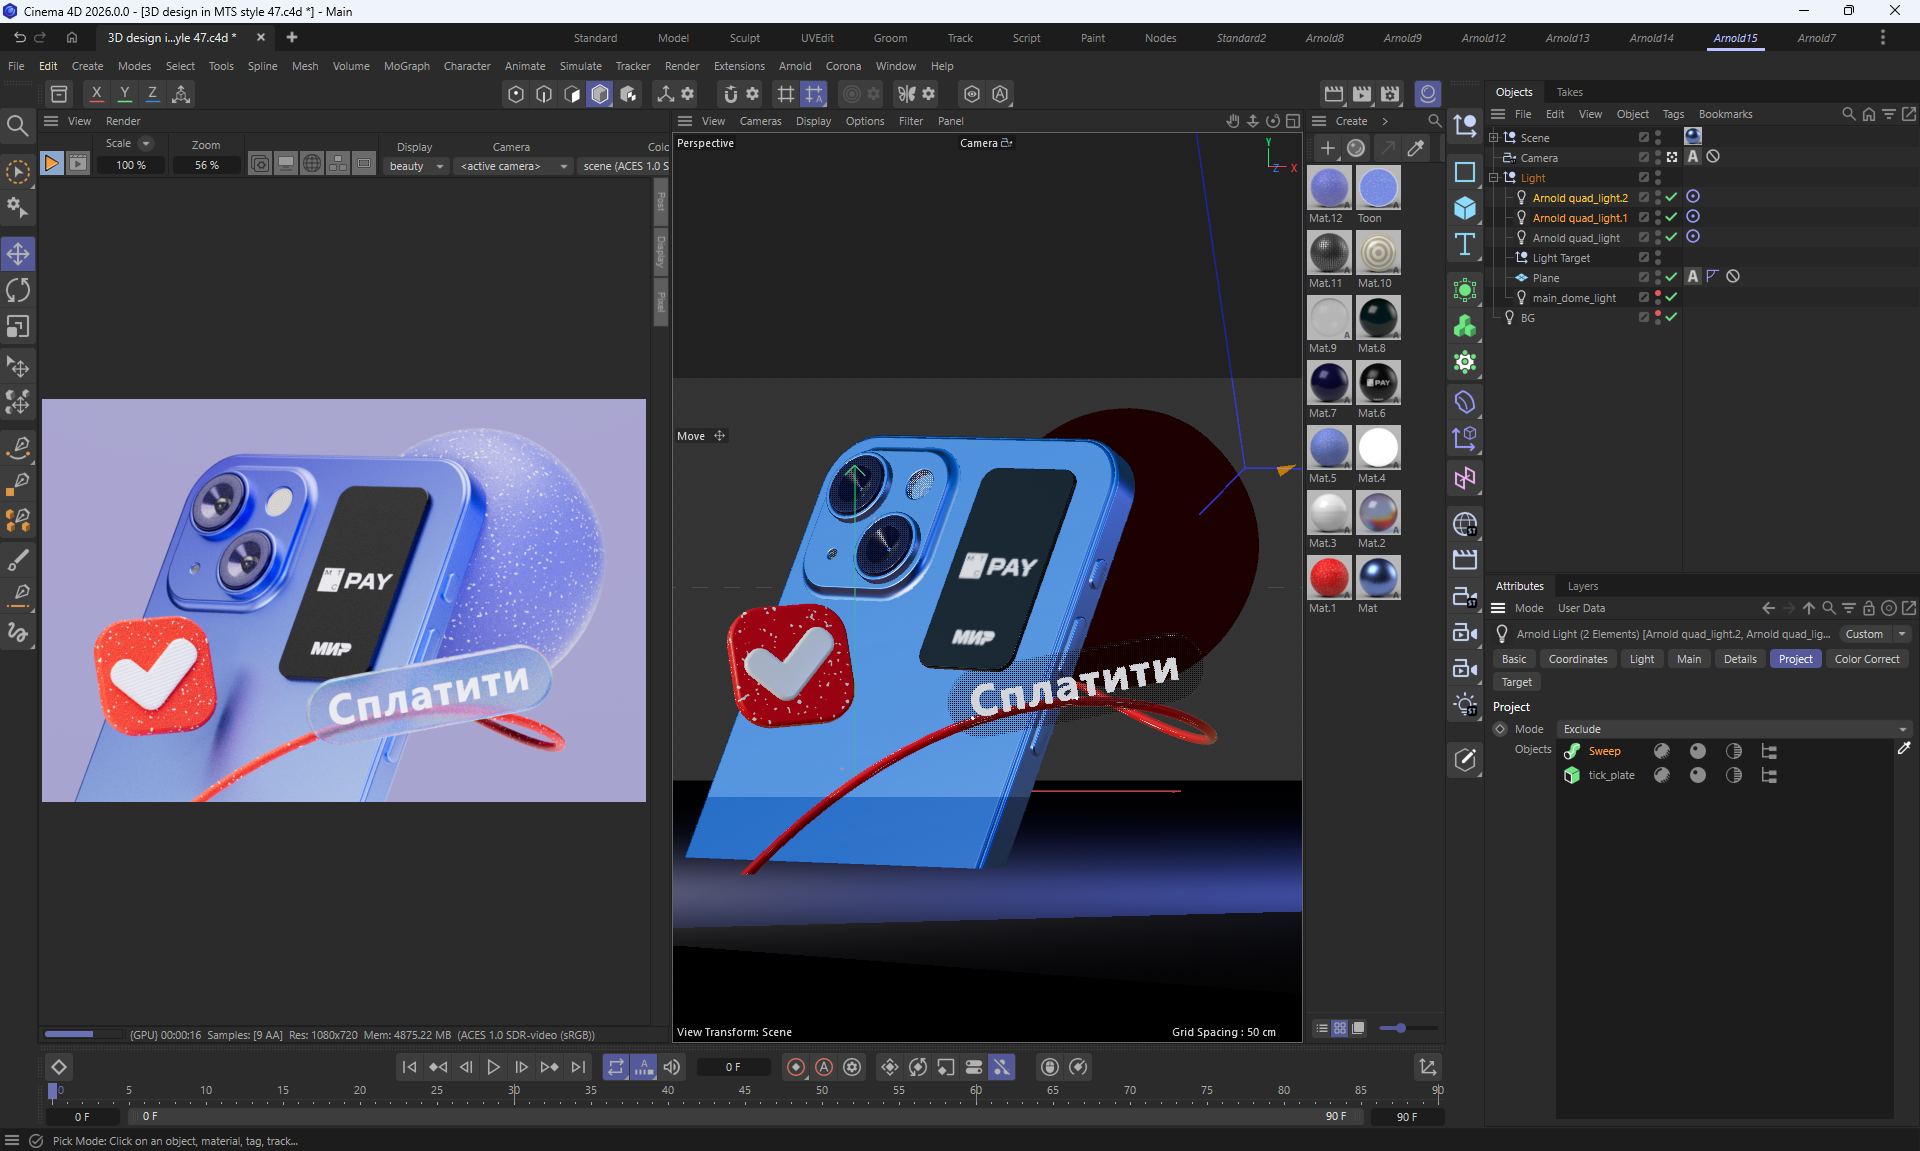Toggle X axis lock
Viewport: 1920px width, 1151px height.
96,93
